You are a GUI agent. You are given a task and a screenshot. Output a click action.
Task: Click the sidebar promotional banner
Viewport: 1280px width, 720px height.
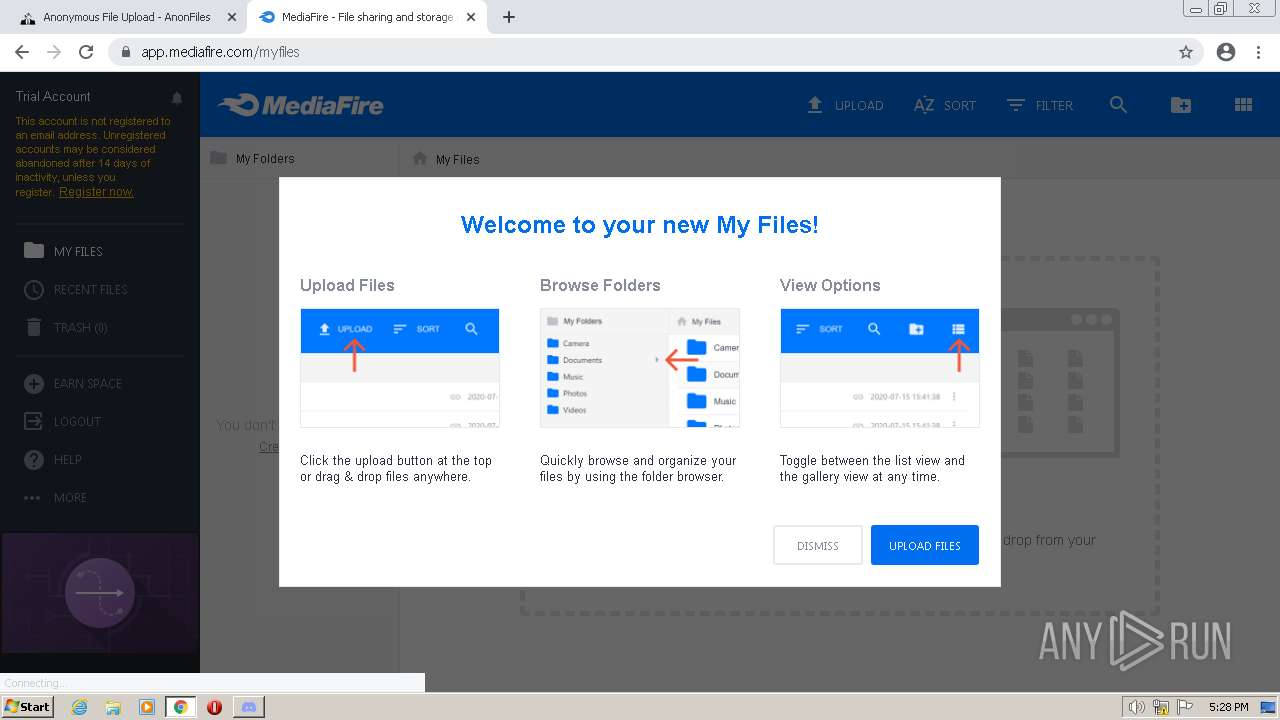pyautogui.click(x=99, y=594)
